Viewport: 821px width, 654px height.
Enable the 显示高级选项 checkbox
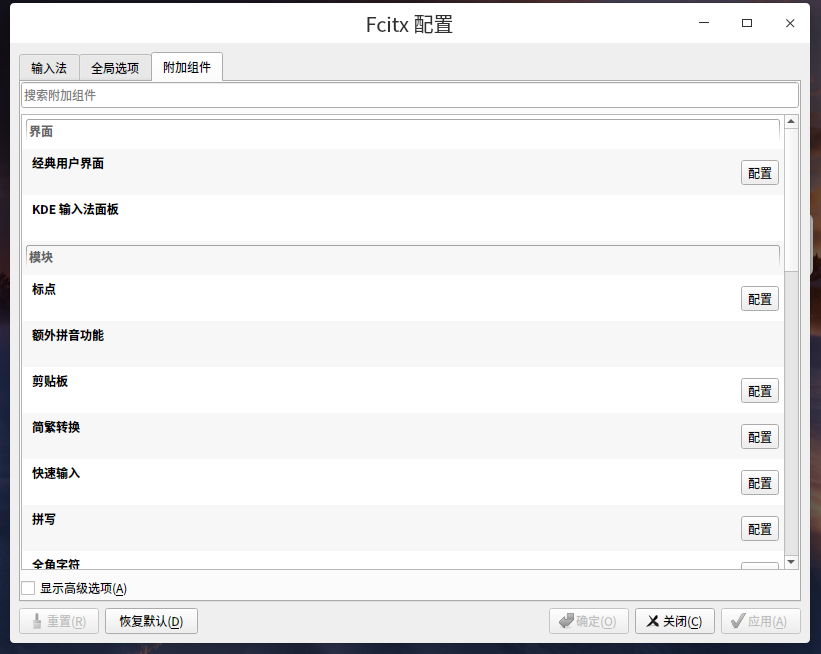pyautogui.click(x=27, y=589)
